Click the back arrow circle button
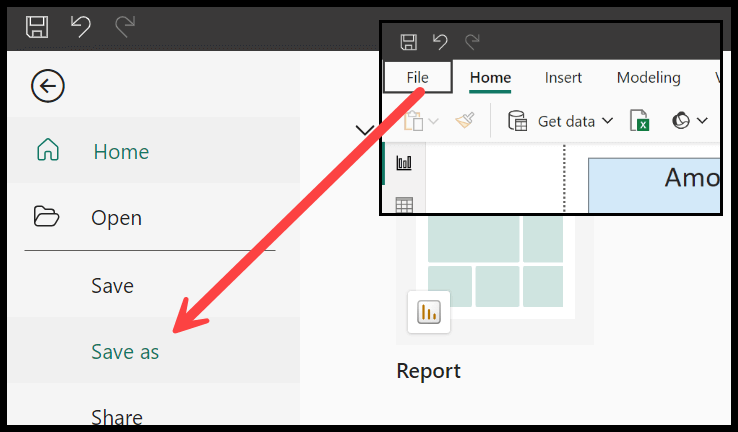Image resolution: width=738 pixels, height=432 pixels. (x=48, y=86)
